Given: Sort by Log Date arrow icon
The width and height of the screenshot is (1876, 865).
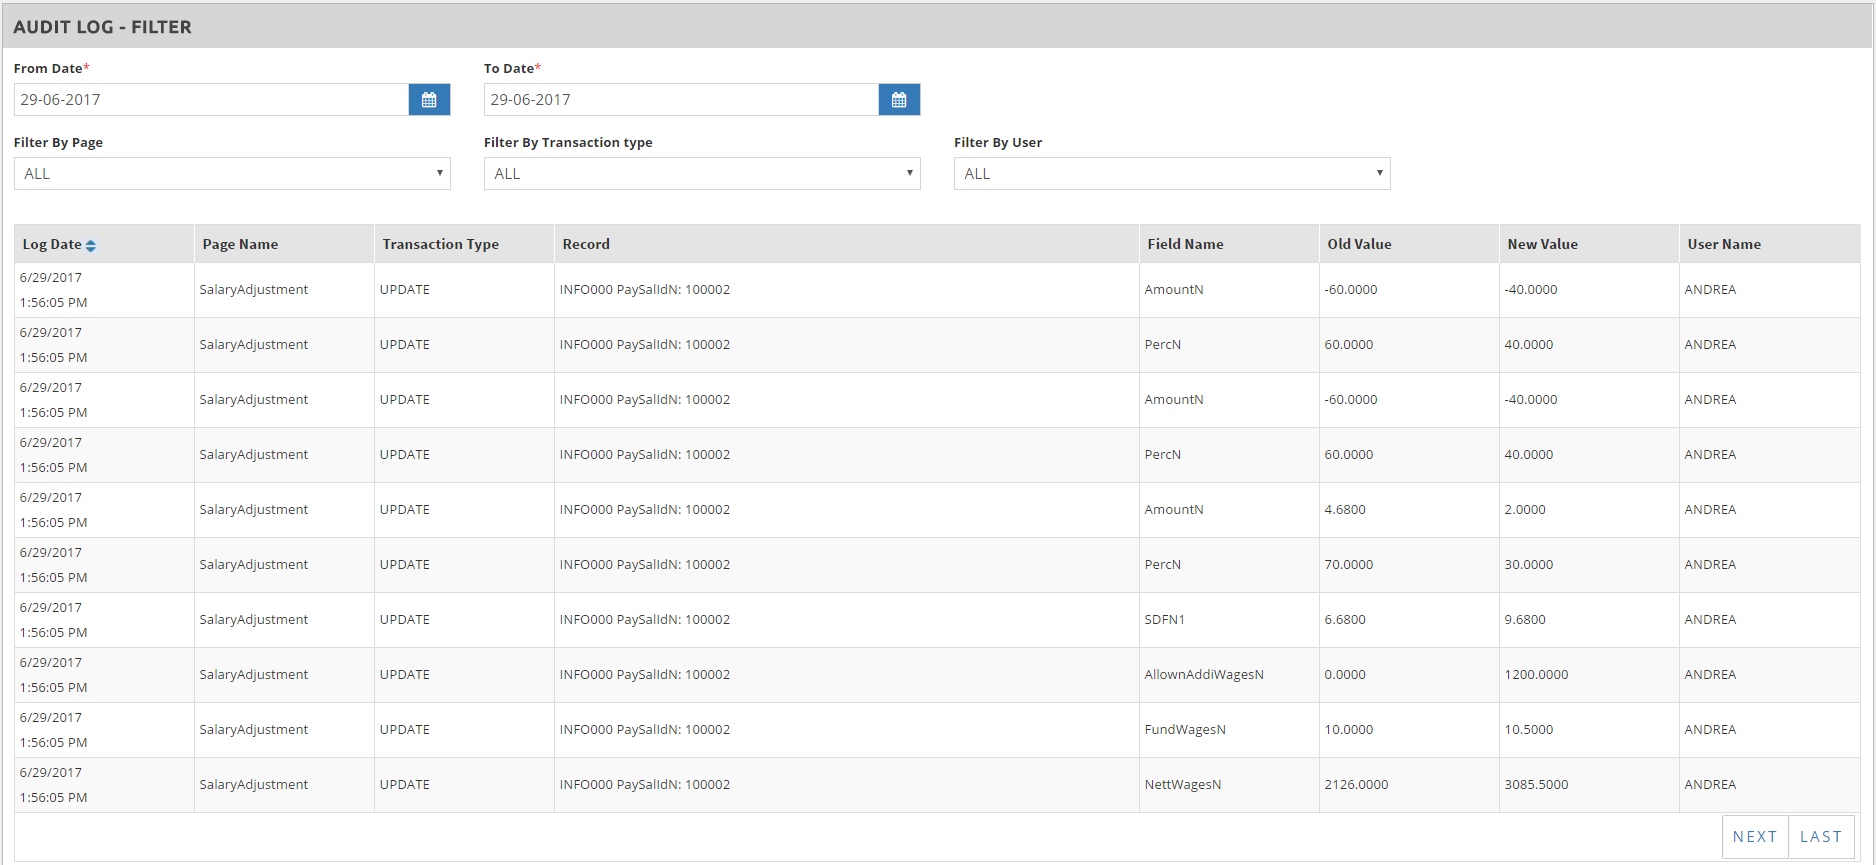Looking at the screenshot, I should pos(91,246).
